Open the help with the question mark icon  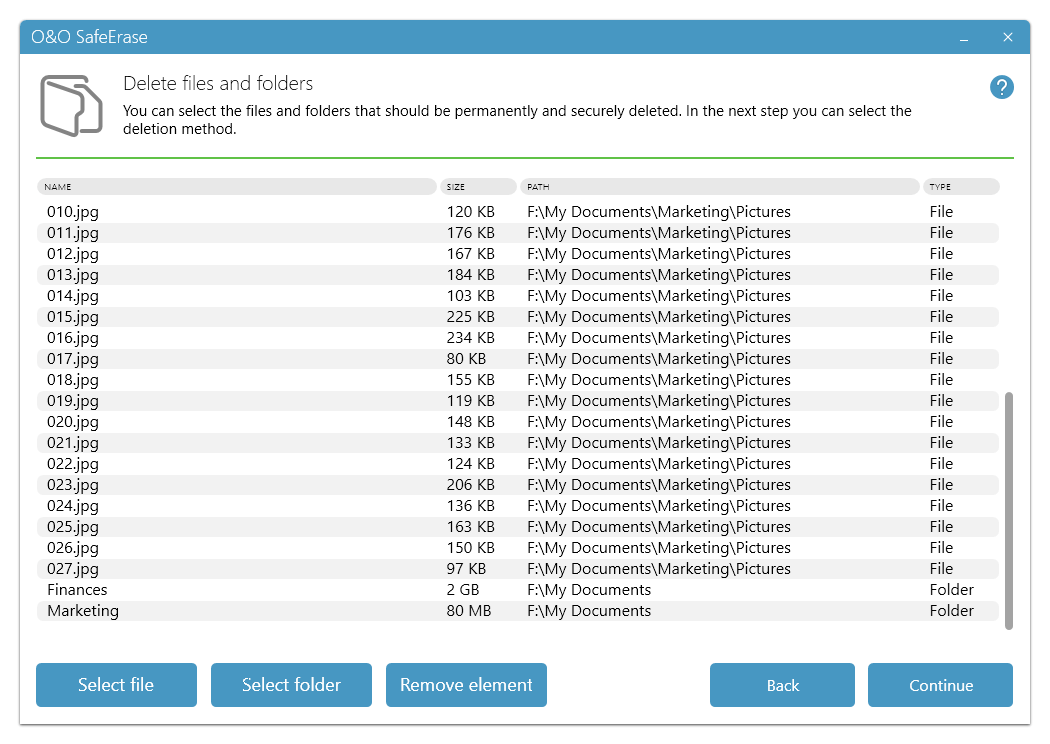(x=1001, y=87)
